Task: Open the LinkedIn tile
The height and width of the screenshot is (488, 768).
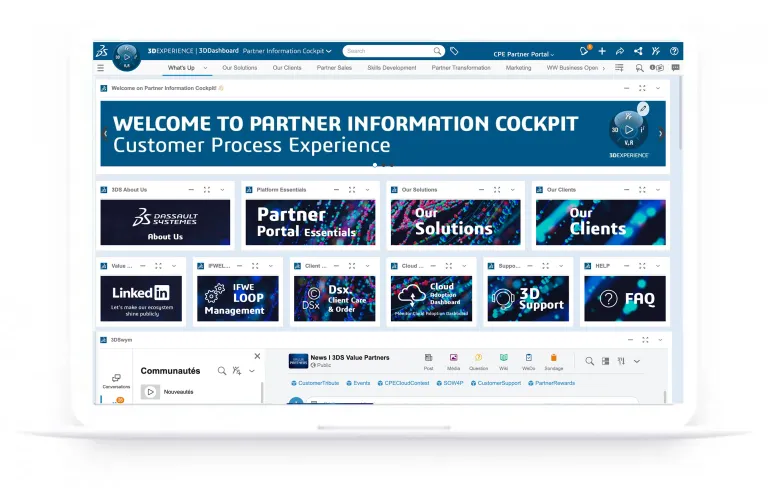Action: 141,298
